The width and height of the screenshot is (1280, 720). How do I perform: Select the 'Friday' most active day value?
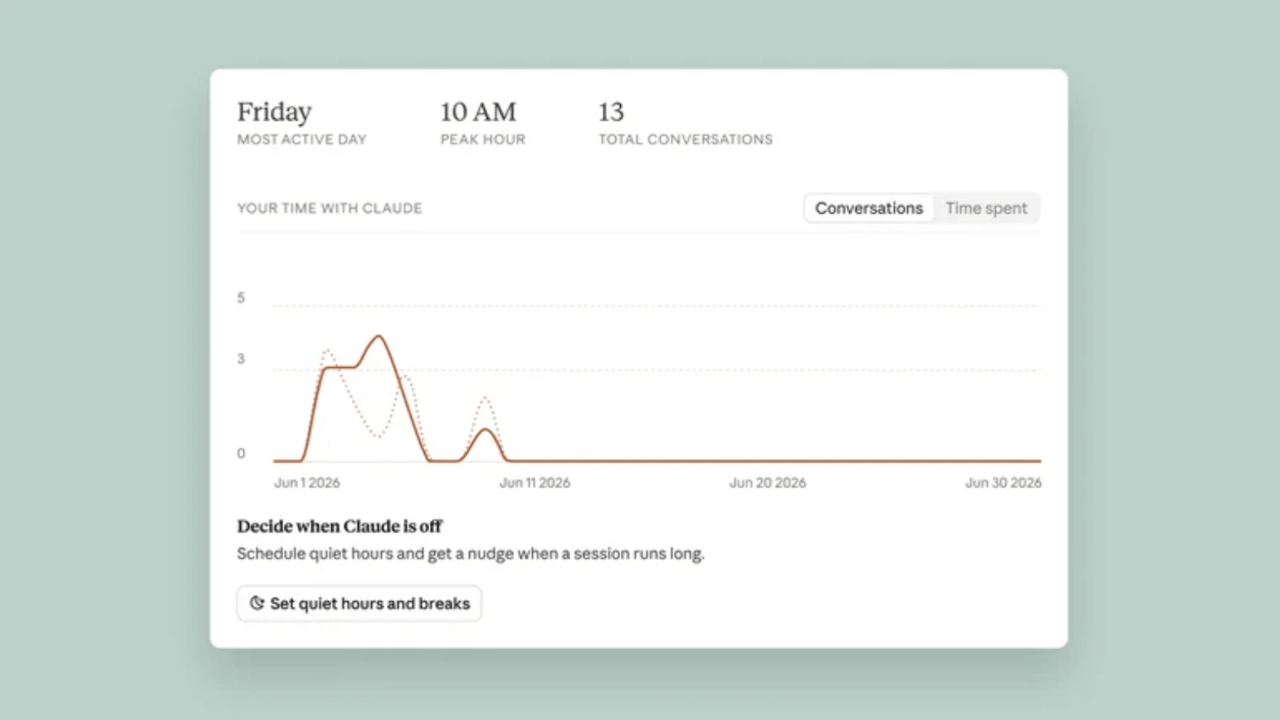tap(274, 112)
